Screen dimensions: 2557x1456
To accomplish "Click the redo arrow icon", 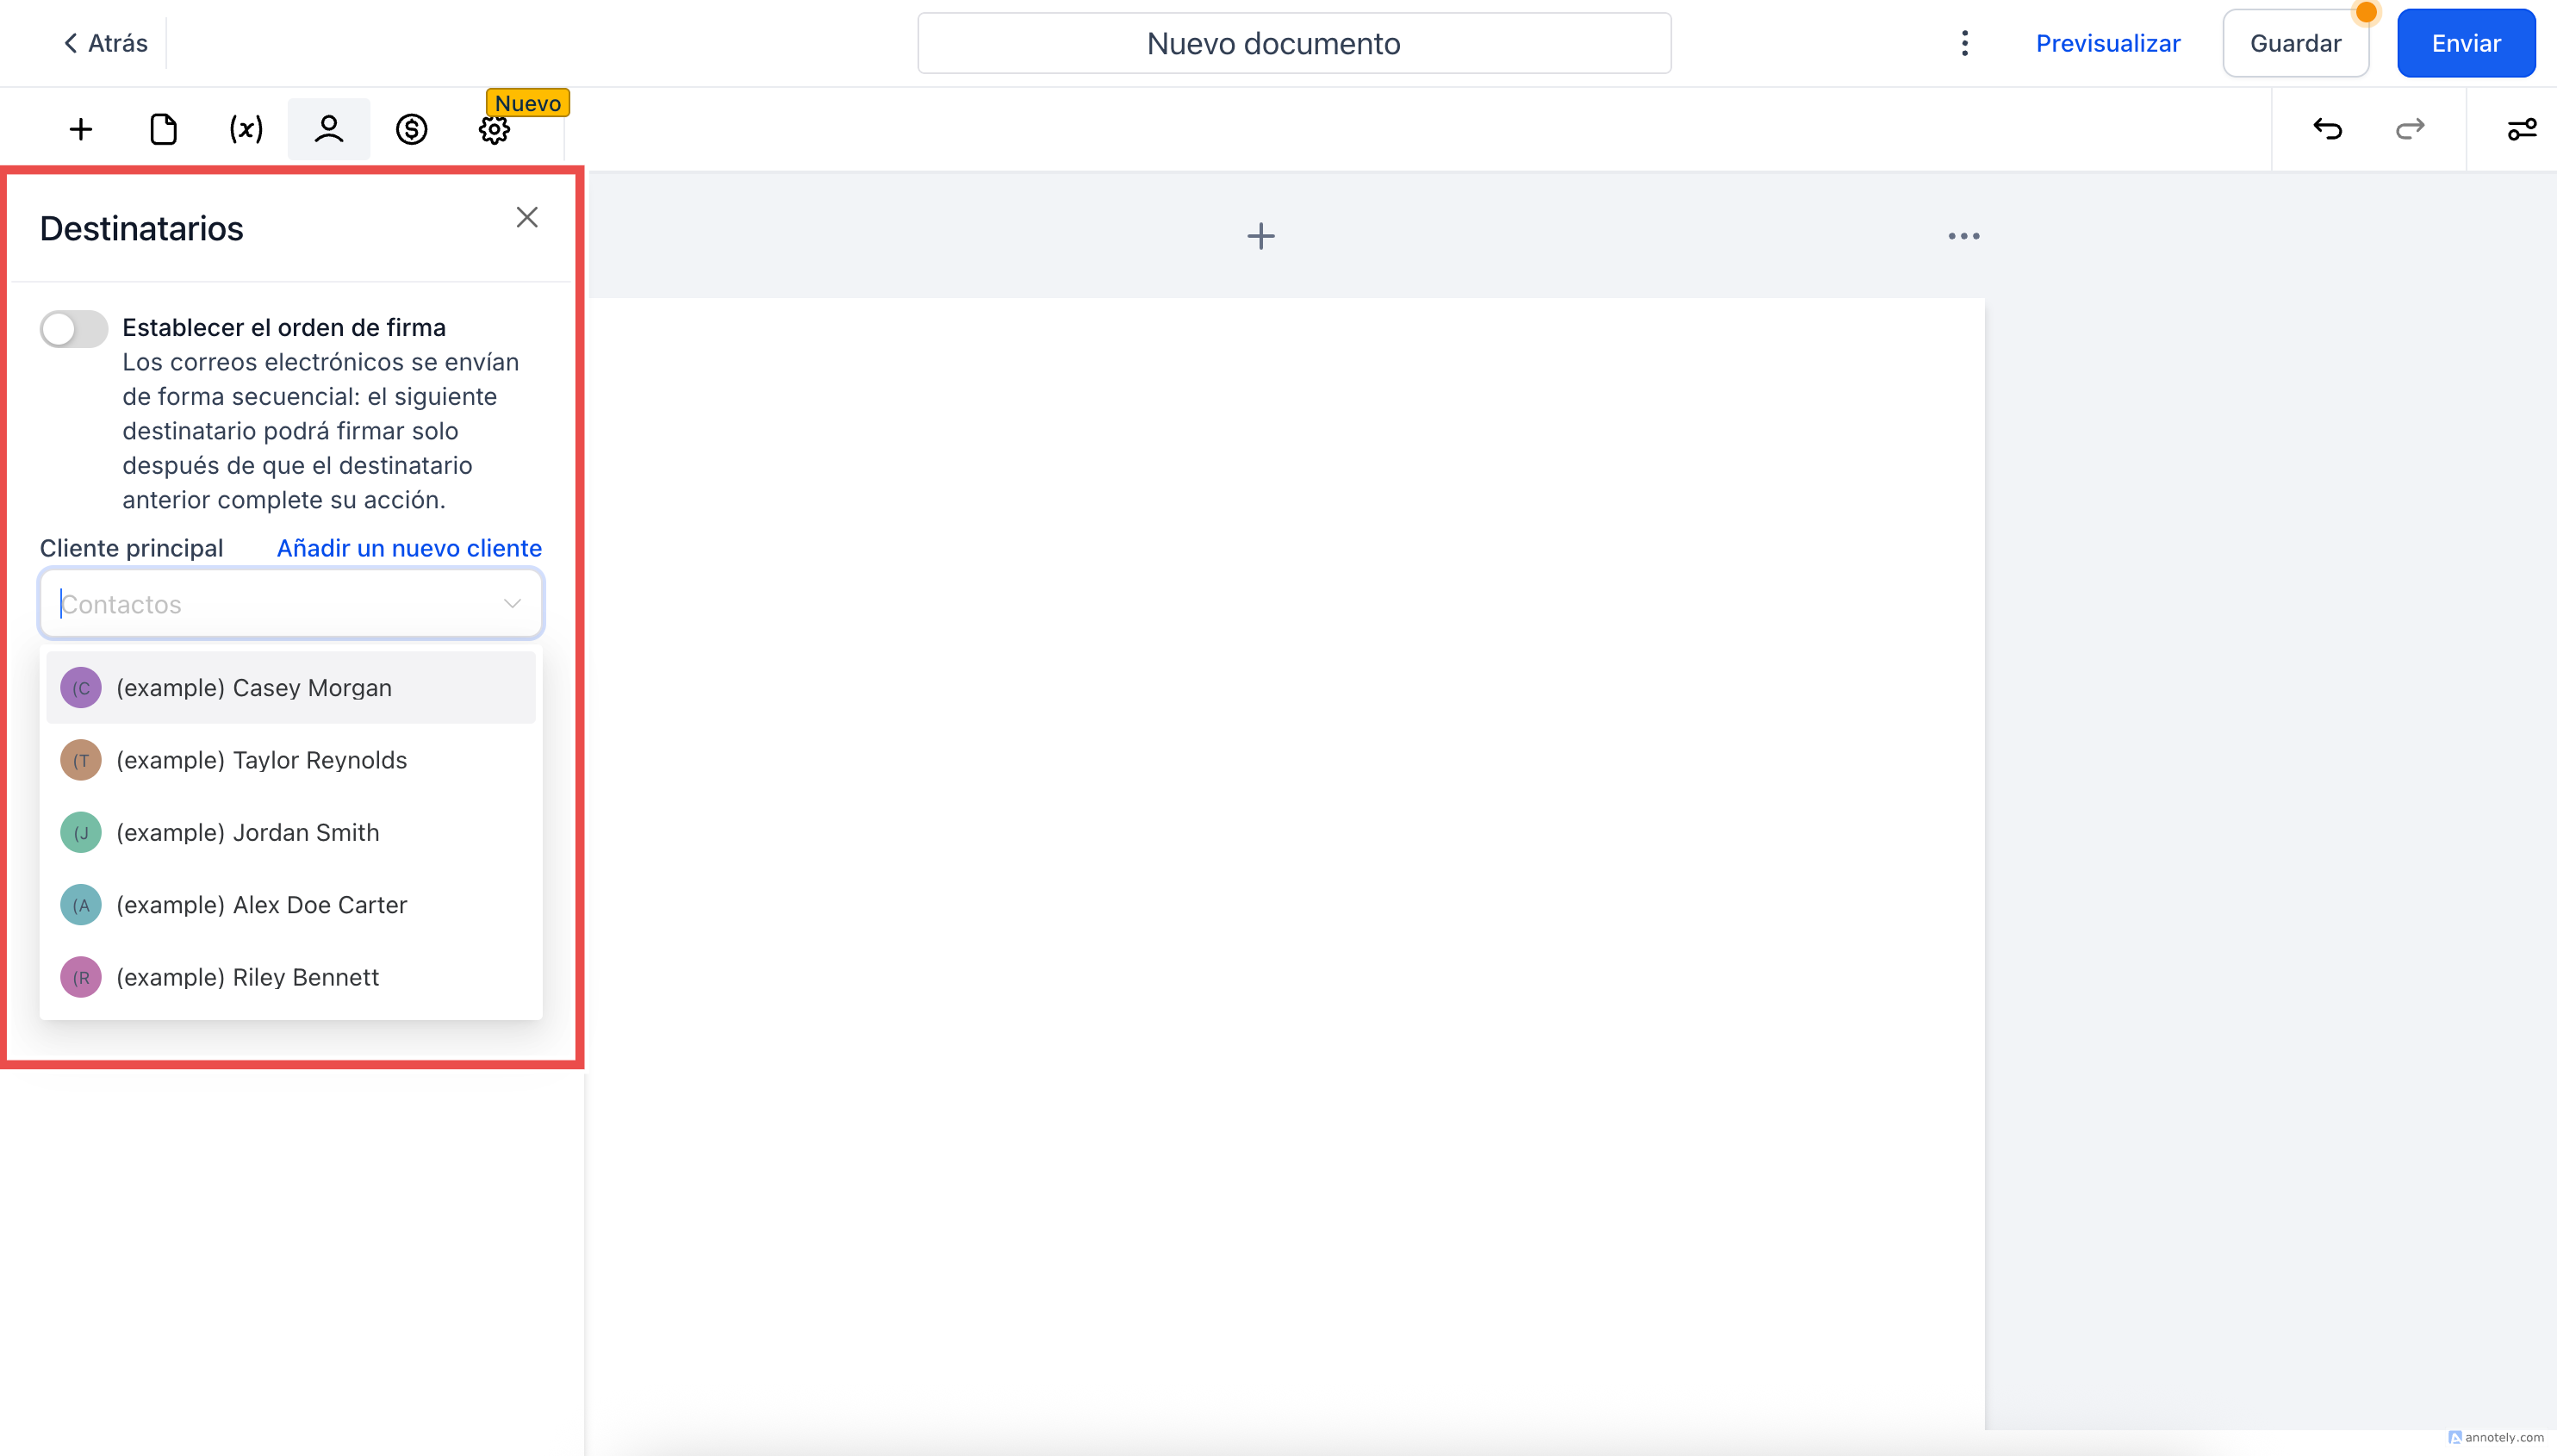I will coord(2410,129).
